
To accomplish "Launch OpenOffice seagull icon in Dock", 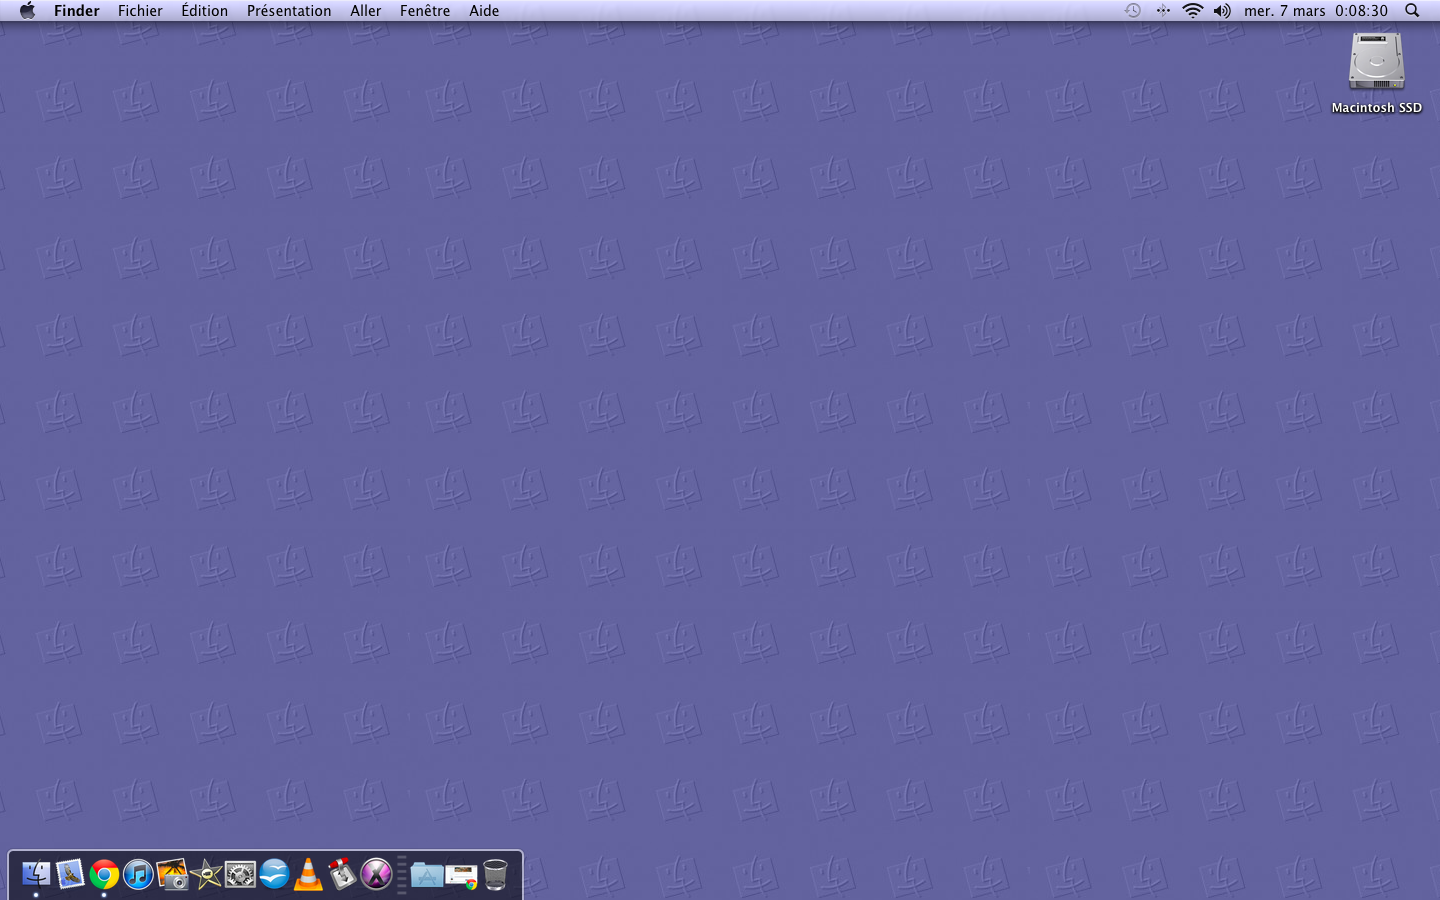I will [274, 875].
